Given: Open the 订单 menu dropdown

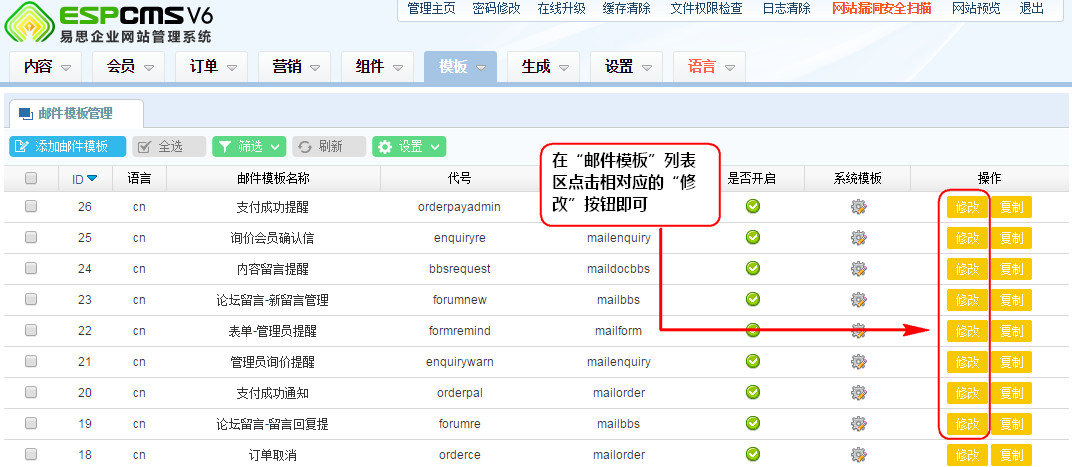Looking at the screenshot, I should (212, 67).
